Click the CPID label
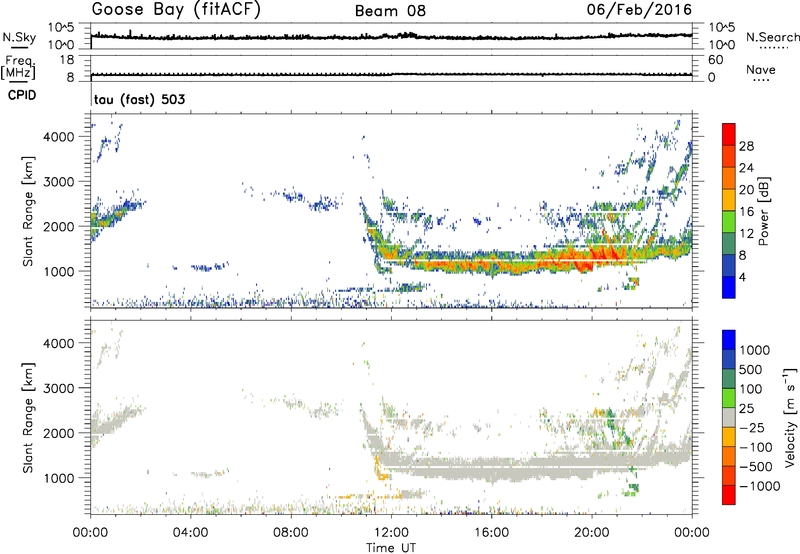Screen dimensions: 800x554 pyautogui.click(x=22, y=95)
